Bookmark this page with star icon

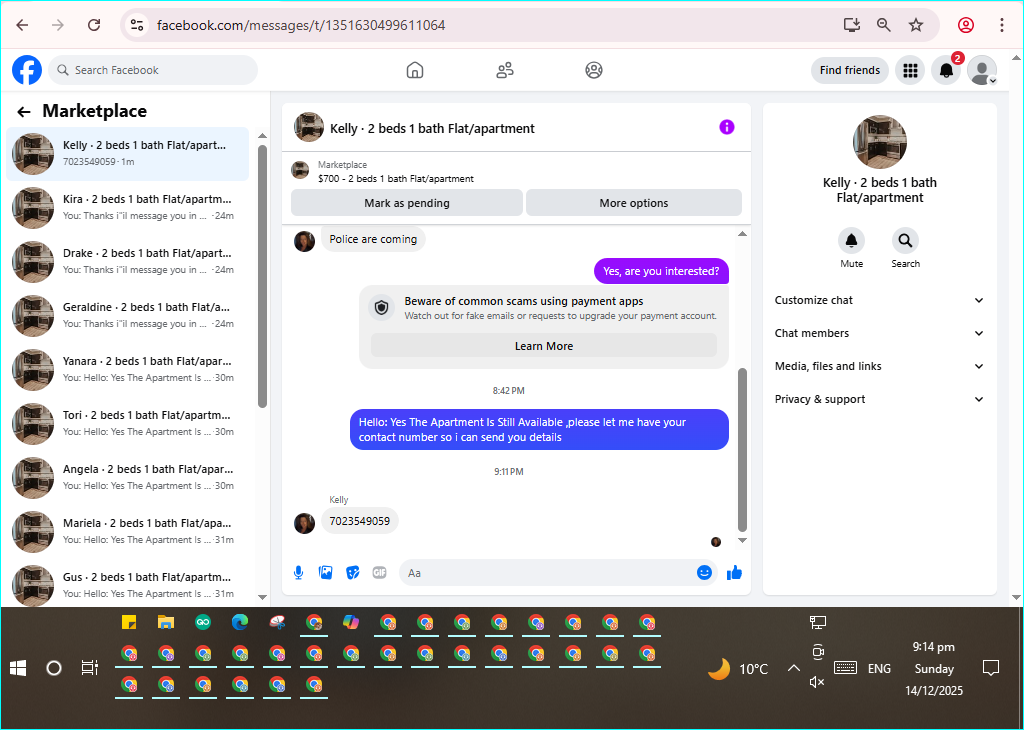tap(916, 25)
